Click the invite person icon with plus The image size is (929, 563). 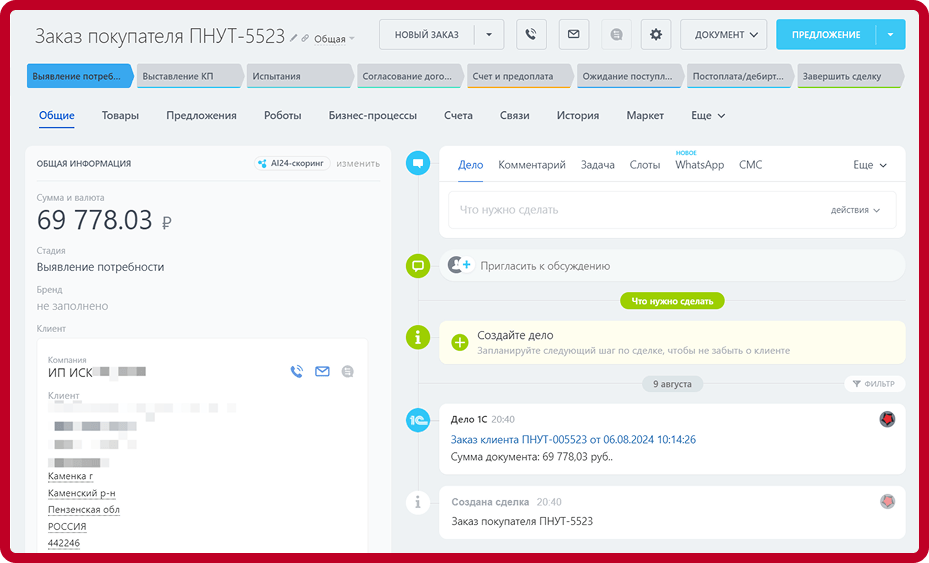tap(460, 265)
